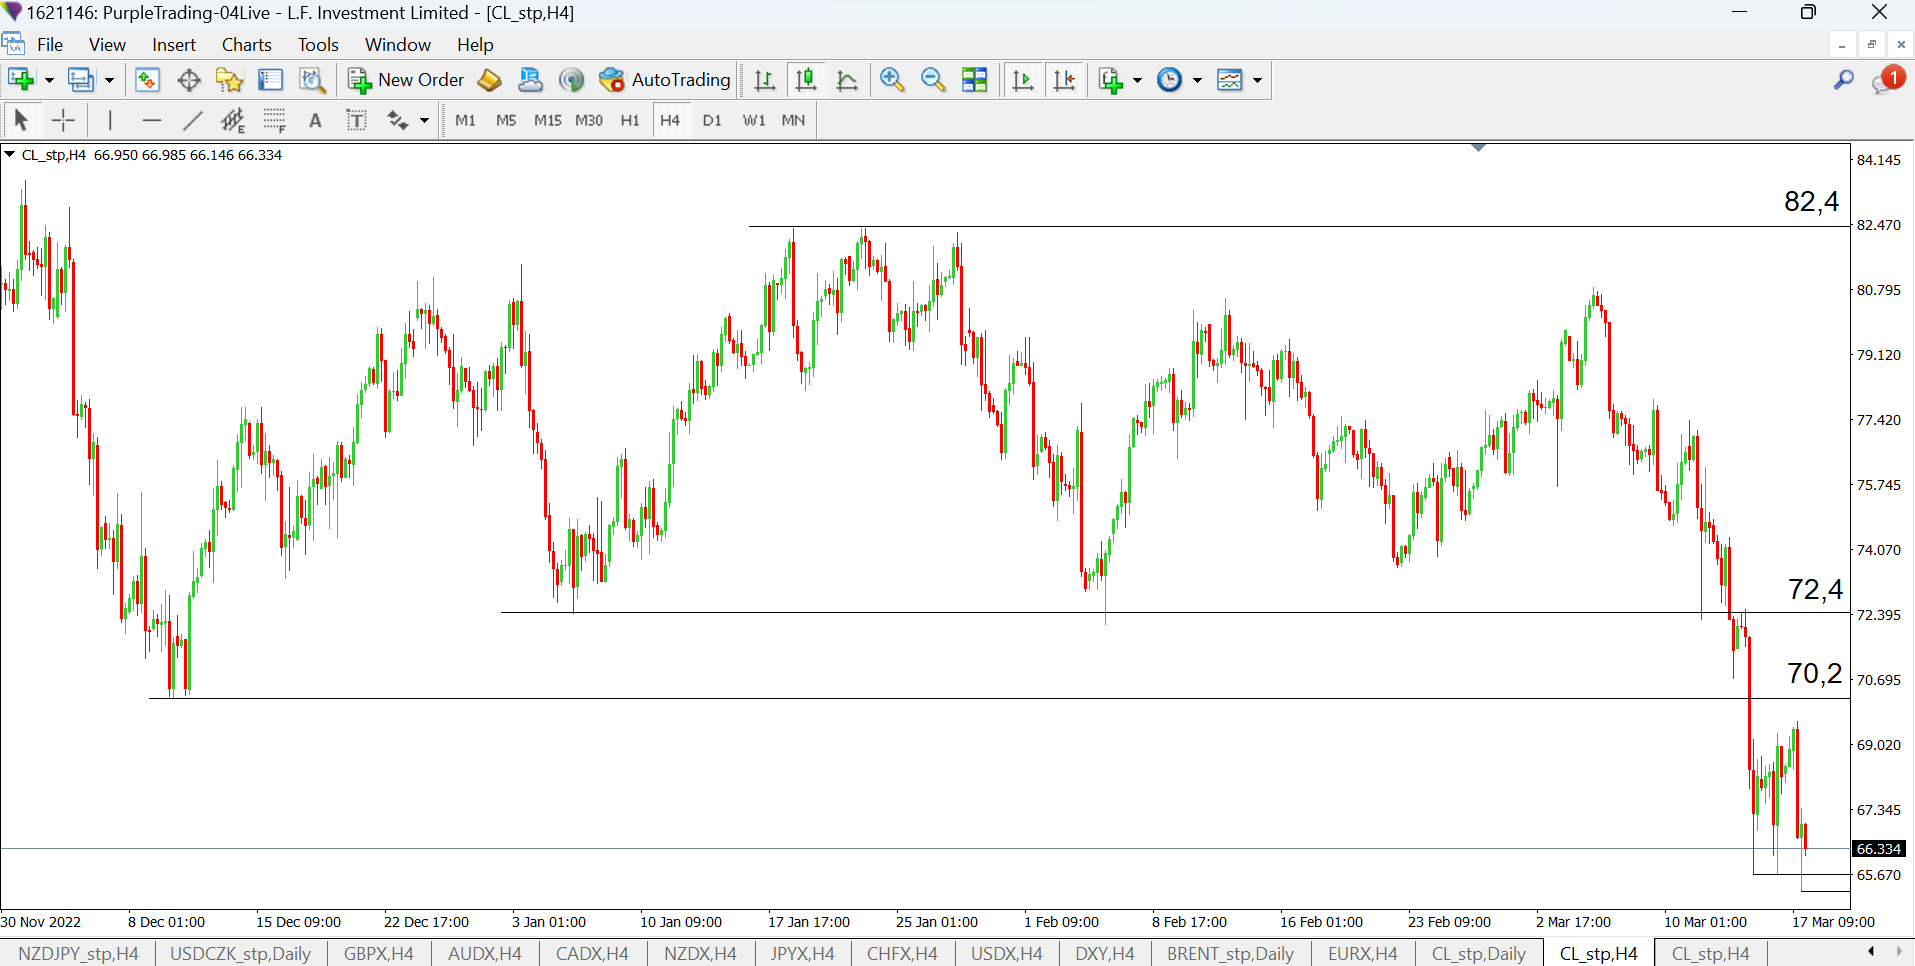
Task: Select the Crosshair tool
Action: tap(63, 121)
